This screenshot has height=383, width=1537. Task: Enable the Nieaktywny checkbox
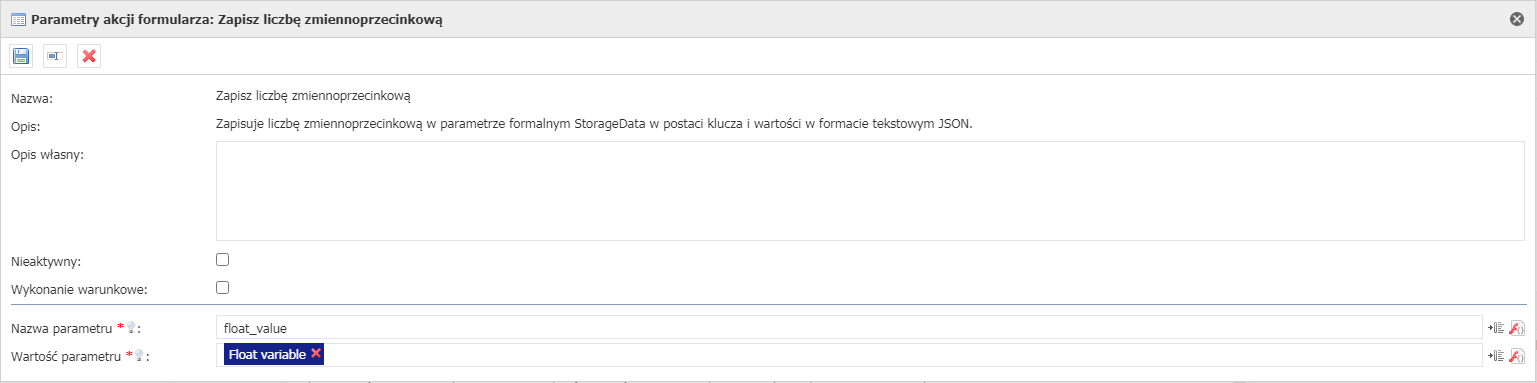click(223, 260)
